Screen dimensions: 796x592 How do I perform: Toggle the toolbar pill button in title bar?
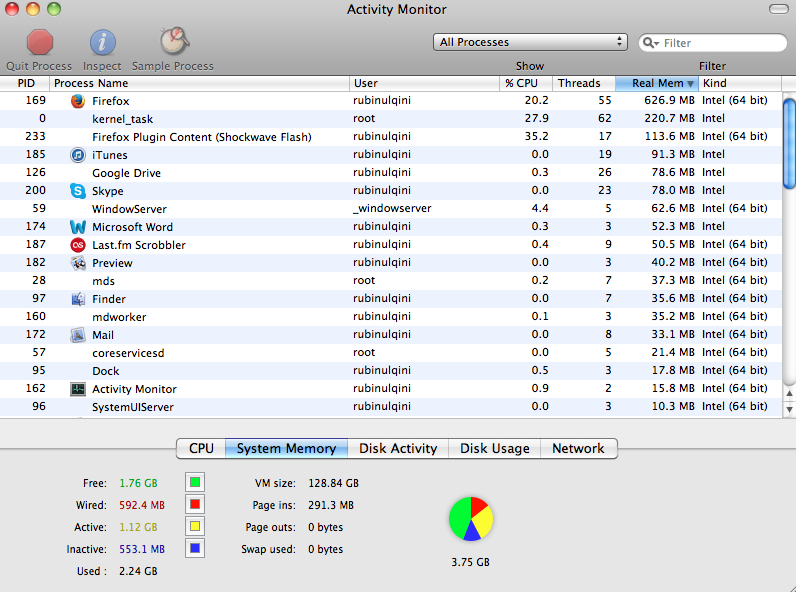pyautogui.click(x=778, y=9)
